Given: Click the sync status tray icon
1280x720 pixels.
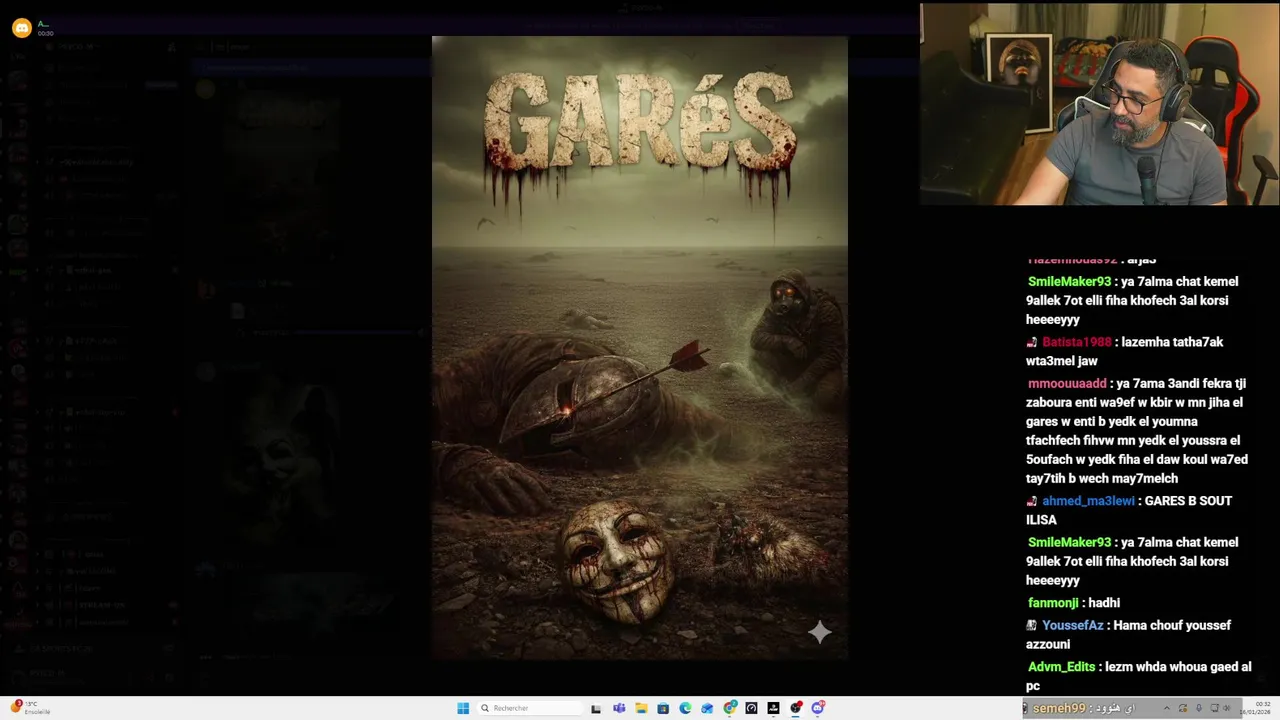Looking at the screenshot, I should coord(1183,708).
